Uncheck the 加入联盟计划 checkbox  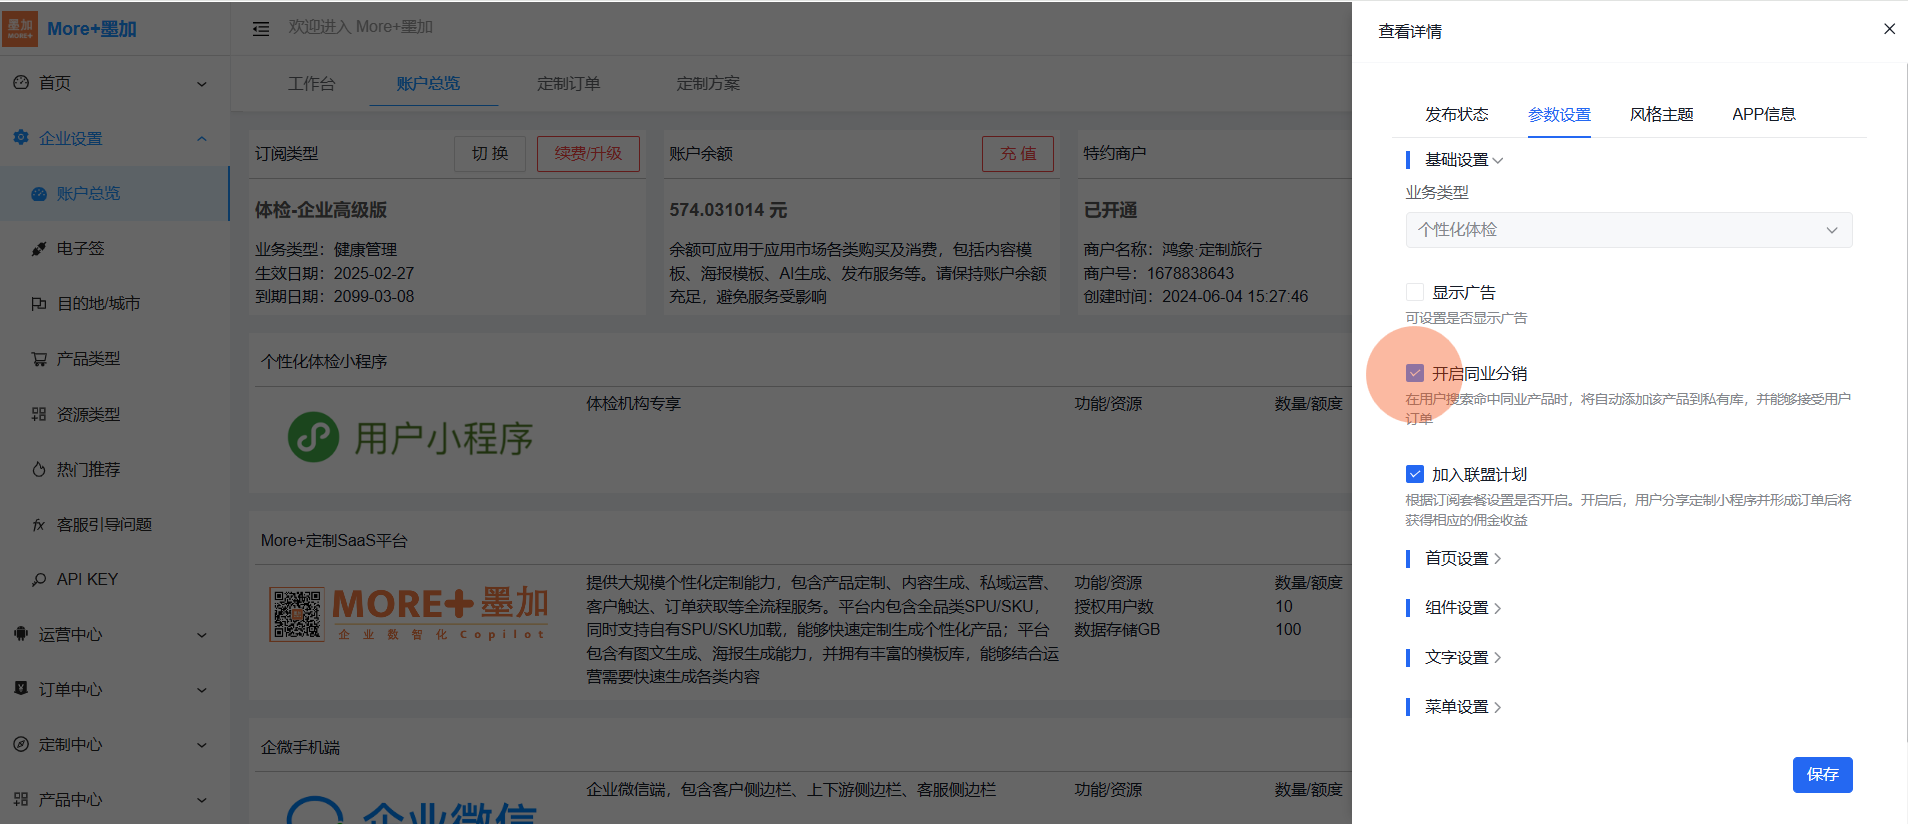click(1415, 474)
